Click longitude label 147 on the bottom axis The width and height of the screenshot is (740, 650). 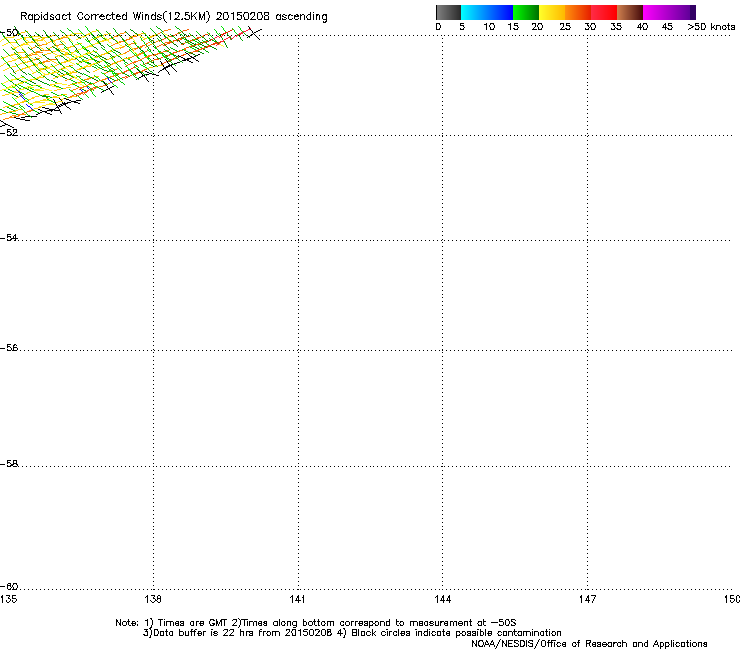pyautogui.click(x=587, y=599)
